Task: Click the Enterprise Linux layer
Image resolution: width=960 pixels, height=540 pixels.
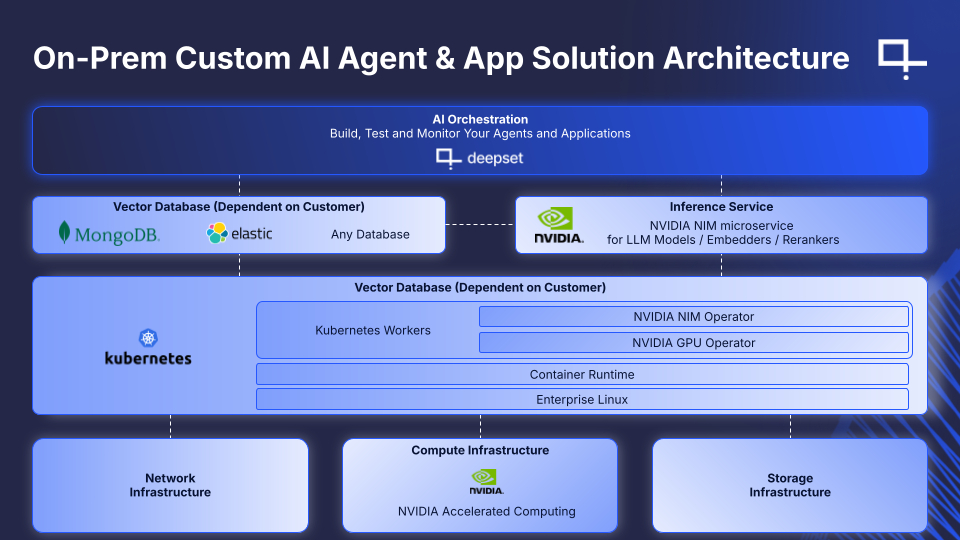Action: (582, 400)
